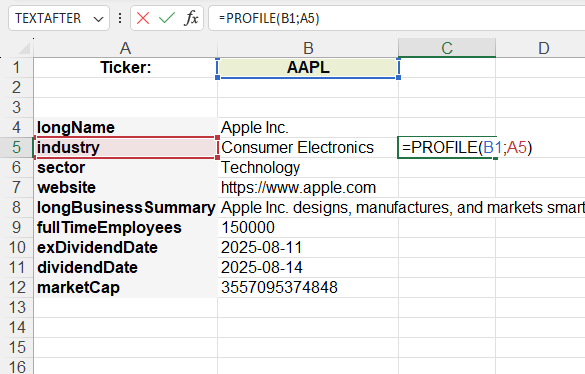Click the marketCap cell
Screen dimensions: 585x374
point(125,287)
